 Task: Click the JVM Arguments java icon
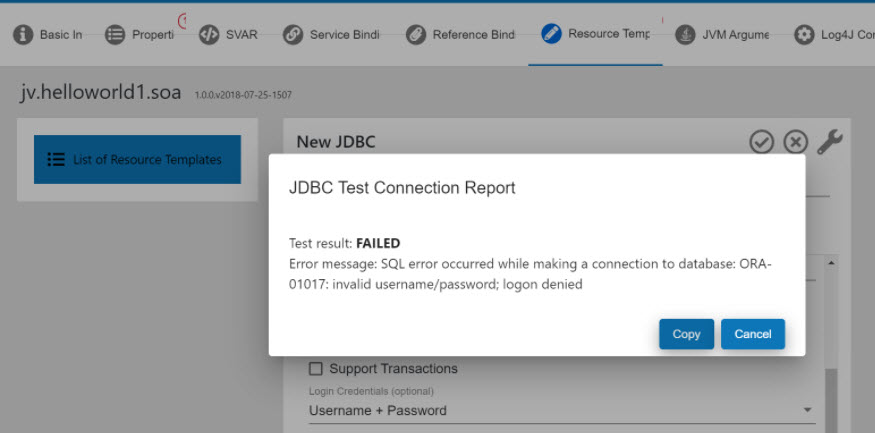coord(685,34)
